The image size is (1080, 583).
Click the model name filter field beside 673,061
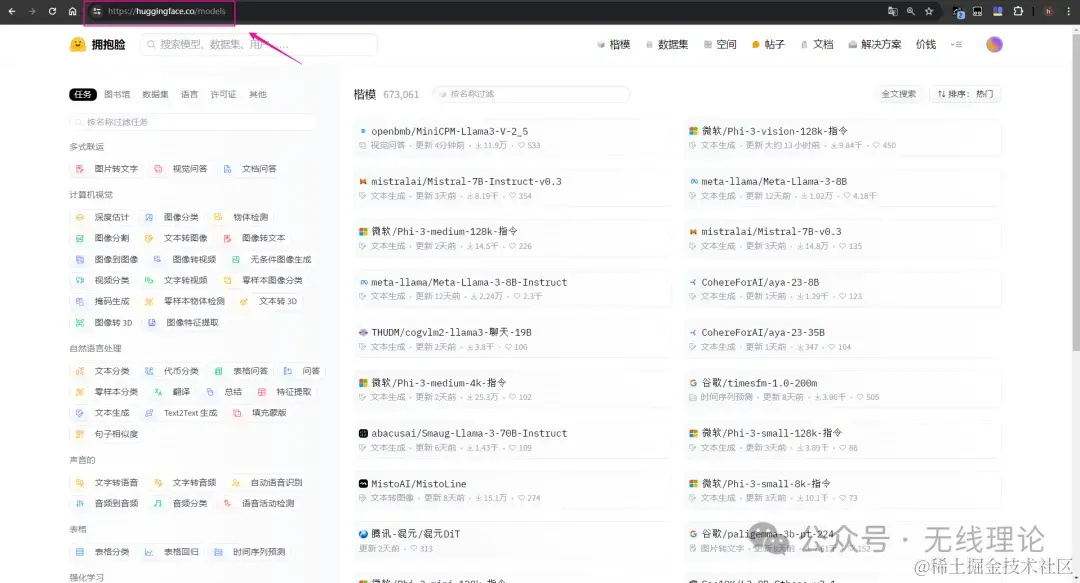pyautogui.click(x=531, y=94)
